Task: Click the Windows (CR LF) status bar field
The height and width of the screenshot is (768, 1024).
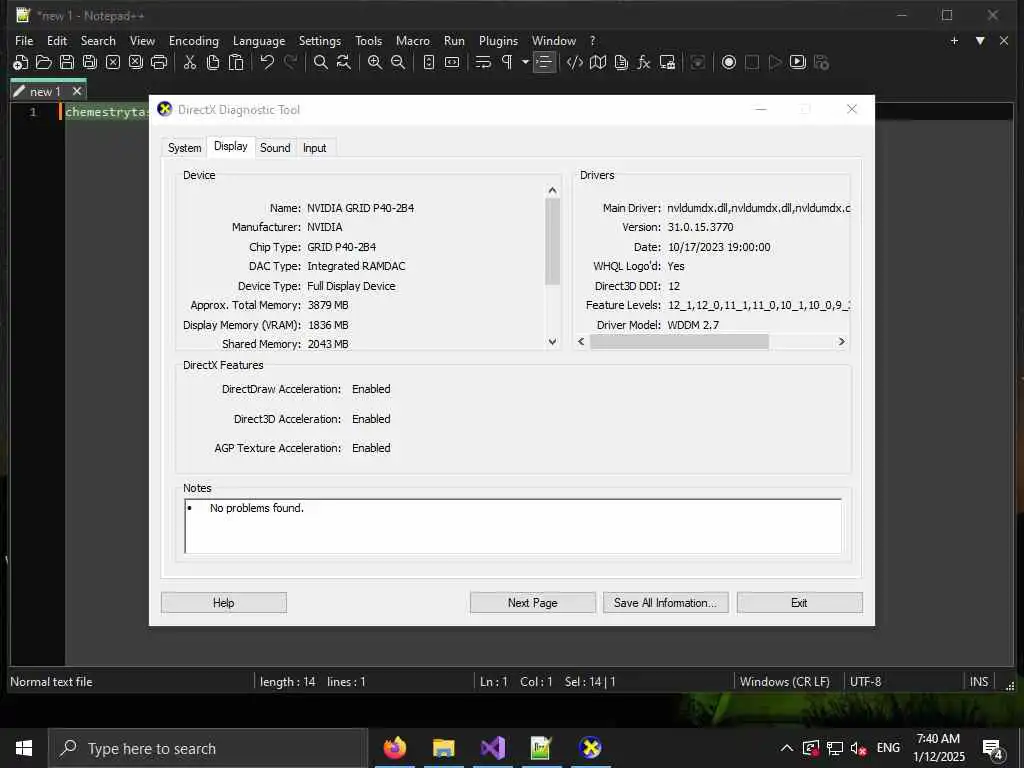Action: (x=785, y=682)
